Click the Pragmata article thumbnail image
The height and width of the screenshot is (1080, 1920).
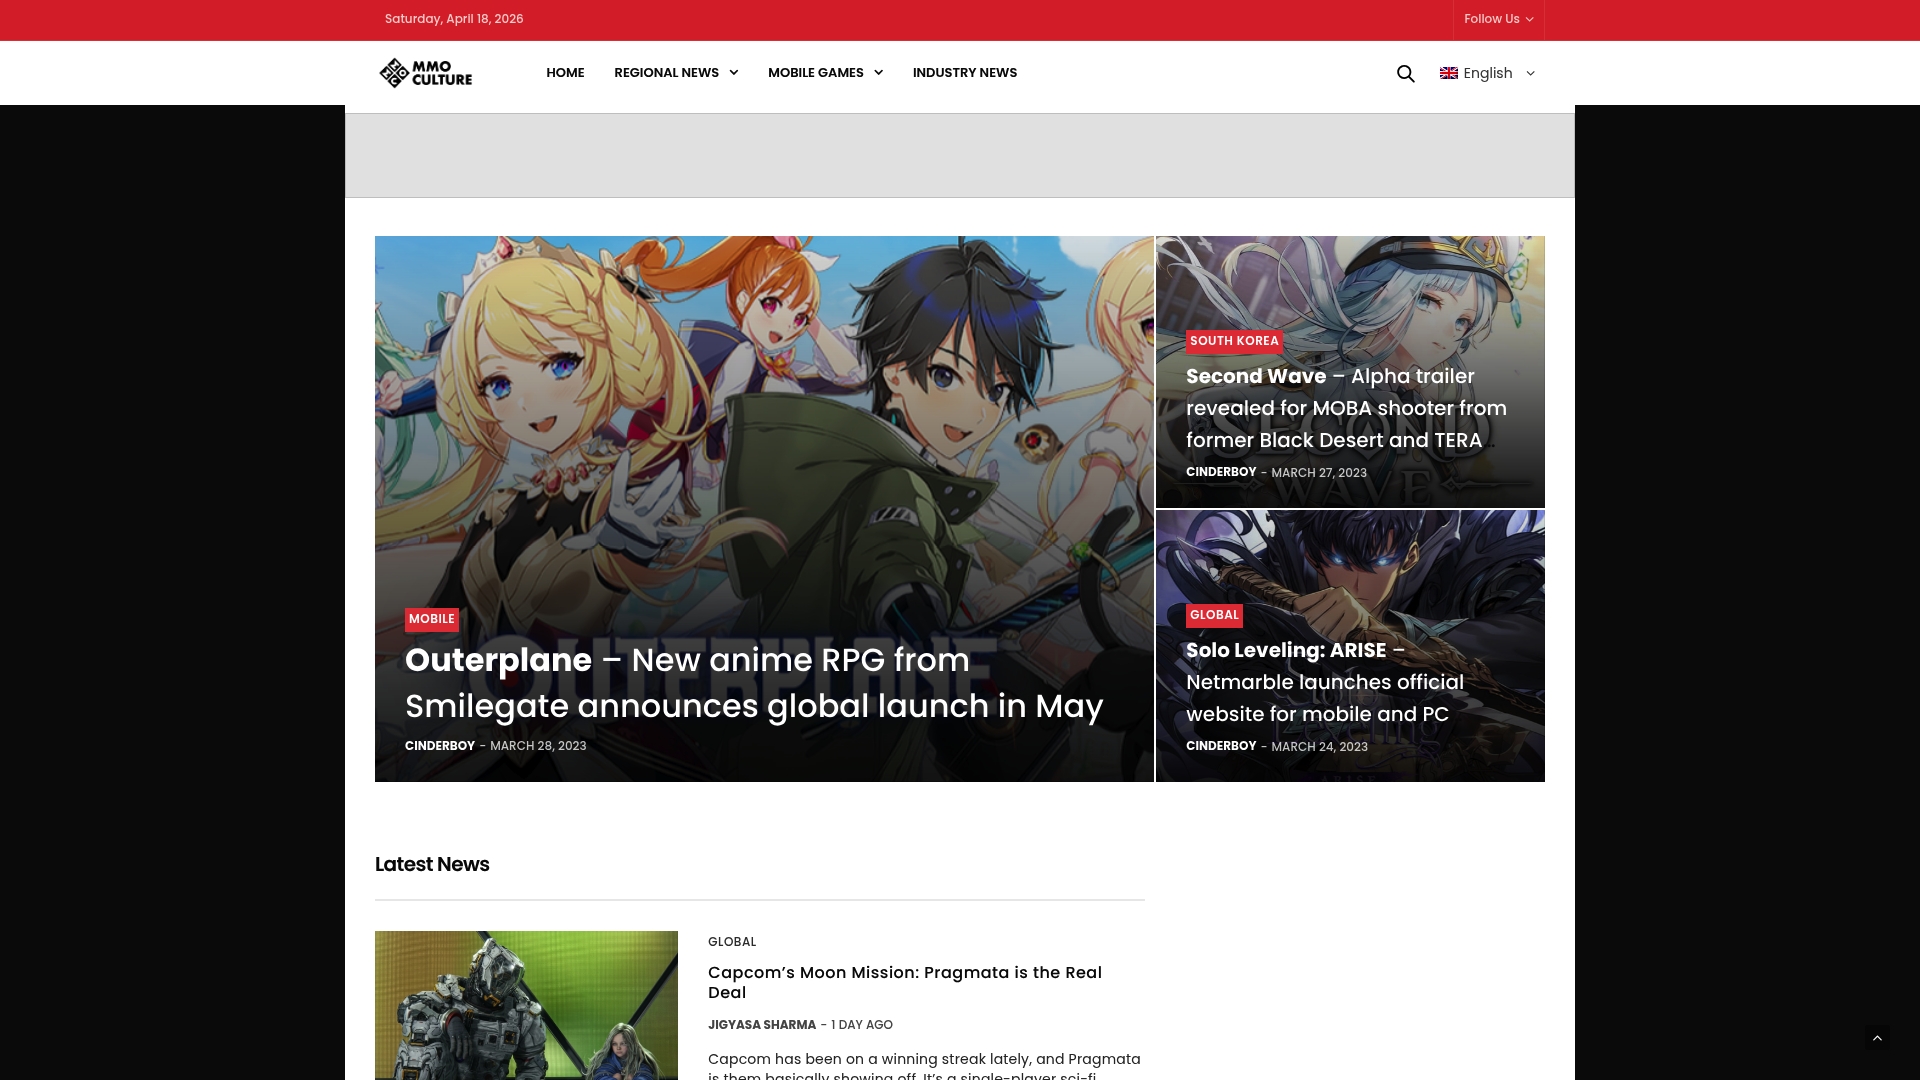click(526, 1004)
